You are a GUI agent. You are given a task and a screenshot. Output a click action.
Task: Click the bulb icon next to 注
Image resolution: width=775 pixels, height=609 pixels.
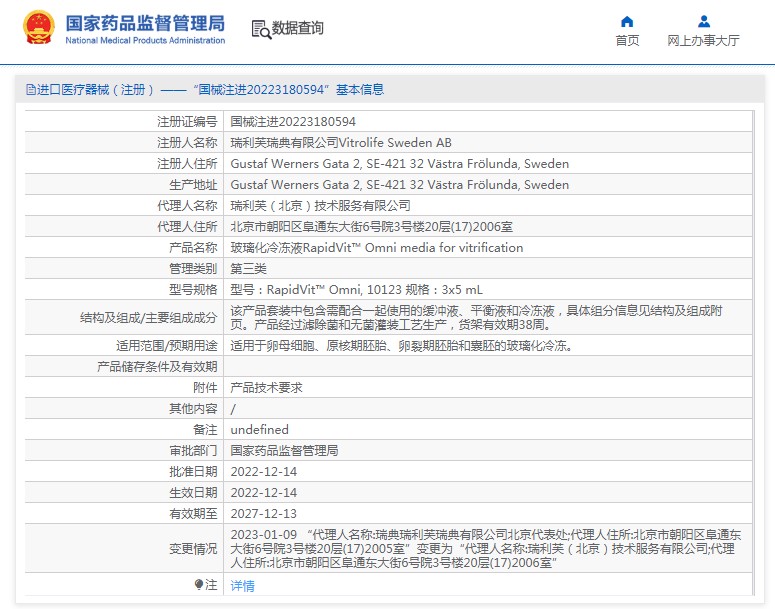coord(199,585)
